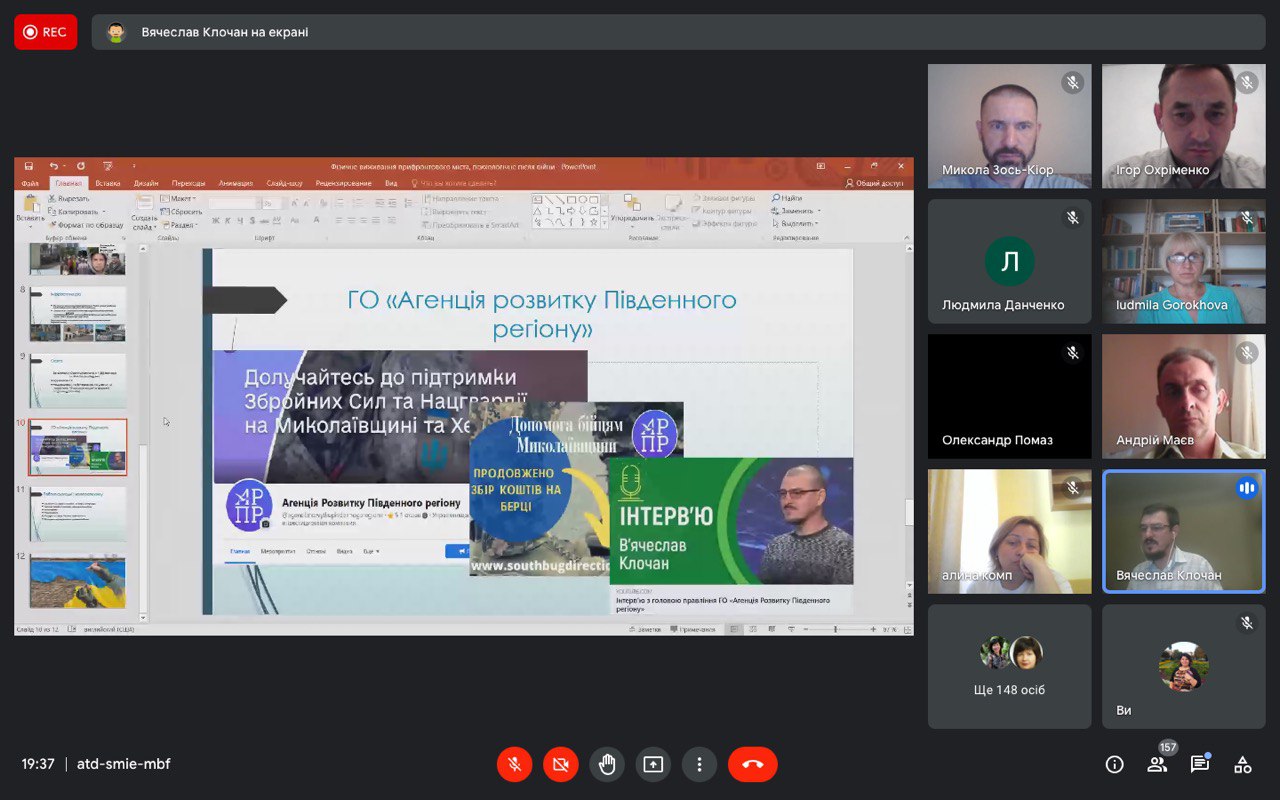The width and height of the screenshot is (1280, 800).
Task: Open the chat panel
Action: click(1200, 764)
